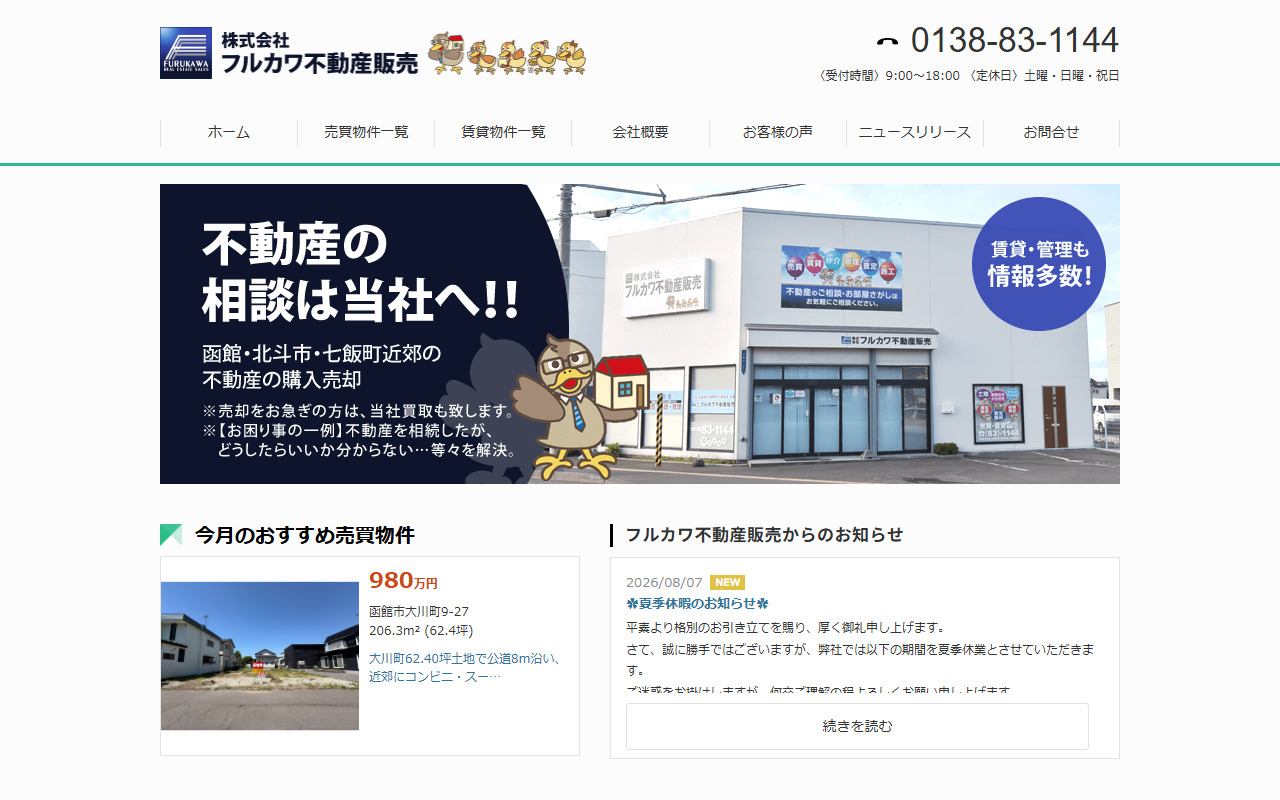1280x800 pixels.
Task: Click the 980万円 property price
Action: point(403,581)
